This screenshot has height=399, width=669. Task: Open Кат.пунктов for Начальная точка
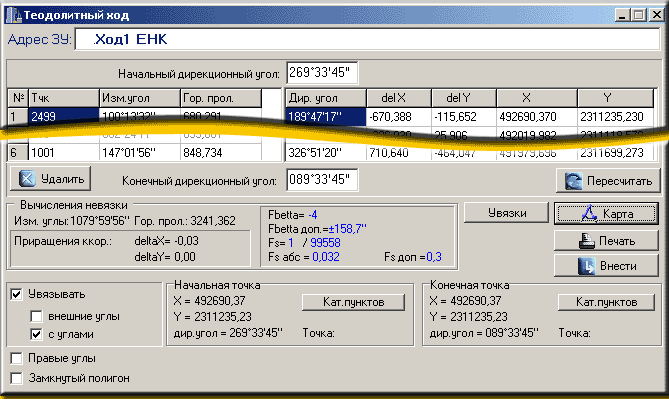click(353, 302)
